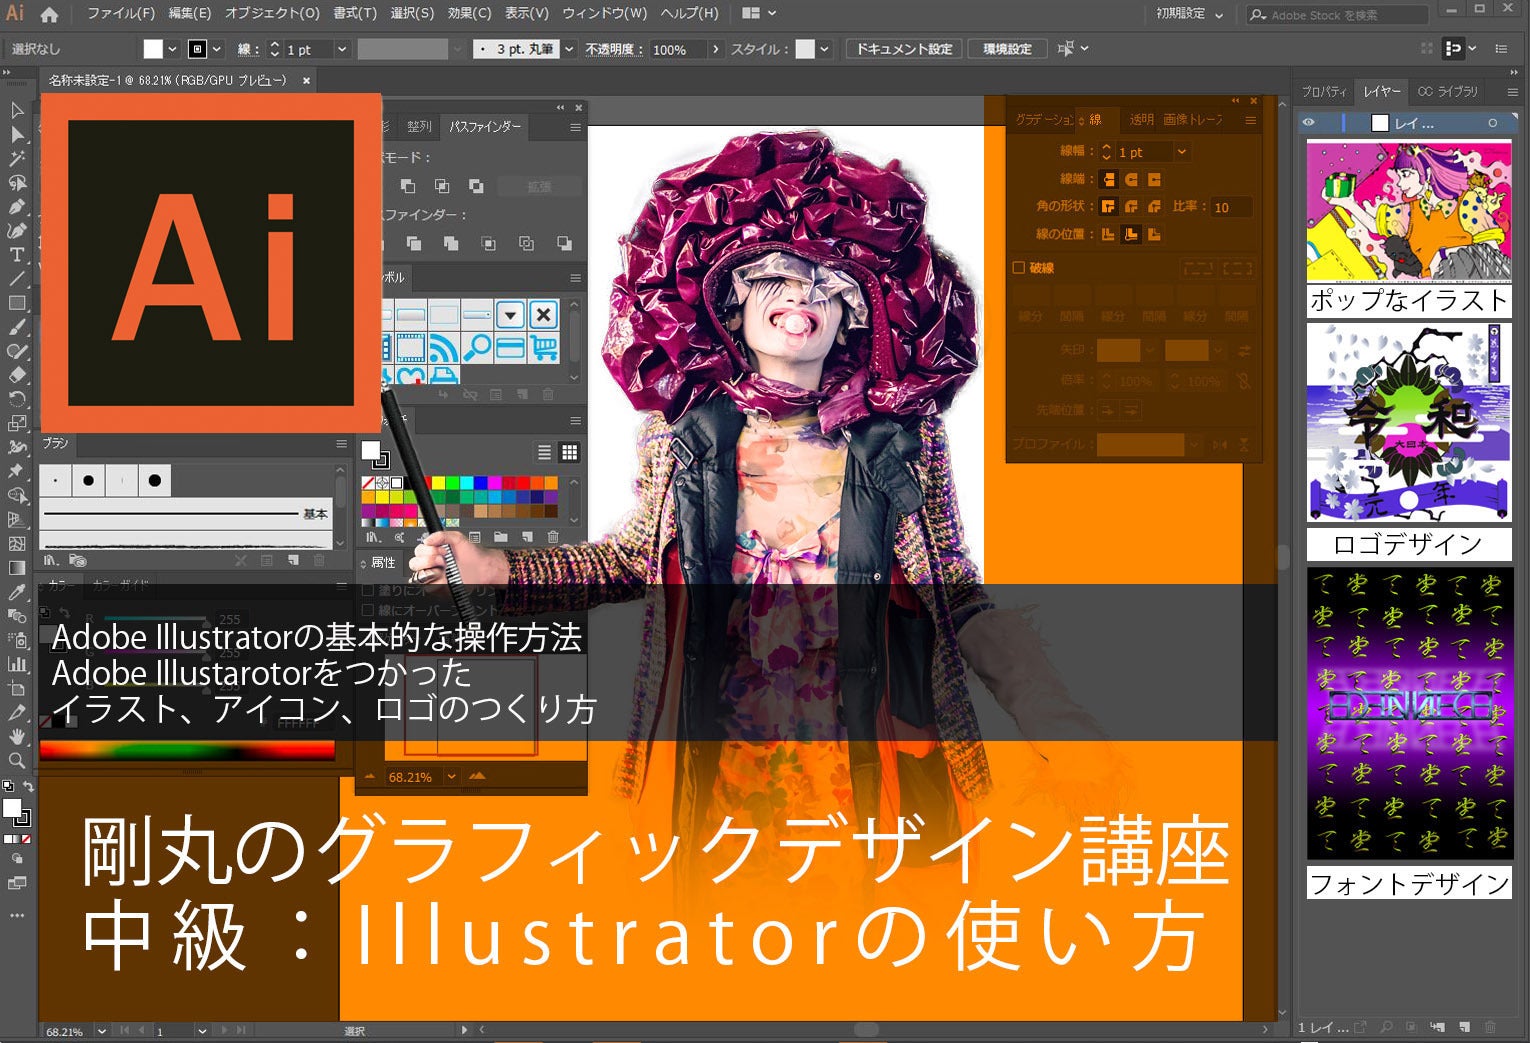1530x1043 pixels.
Task: Switch swatches to thumbnail grid view
Action: 570,452
